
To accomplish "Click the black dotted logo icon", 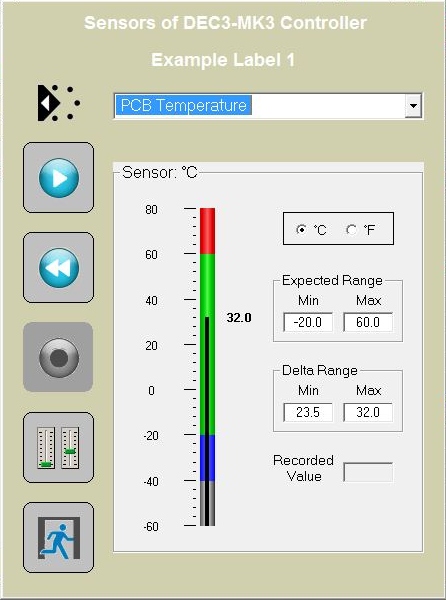I will click(59, 103).
